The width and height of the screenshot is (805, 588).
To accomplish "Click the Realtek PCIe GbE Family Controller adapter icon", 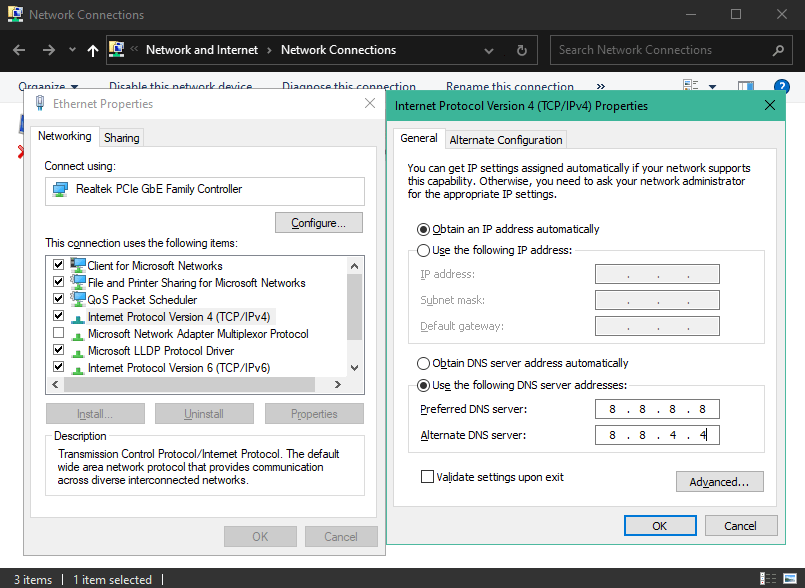I will (x=62, y=191).
